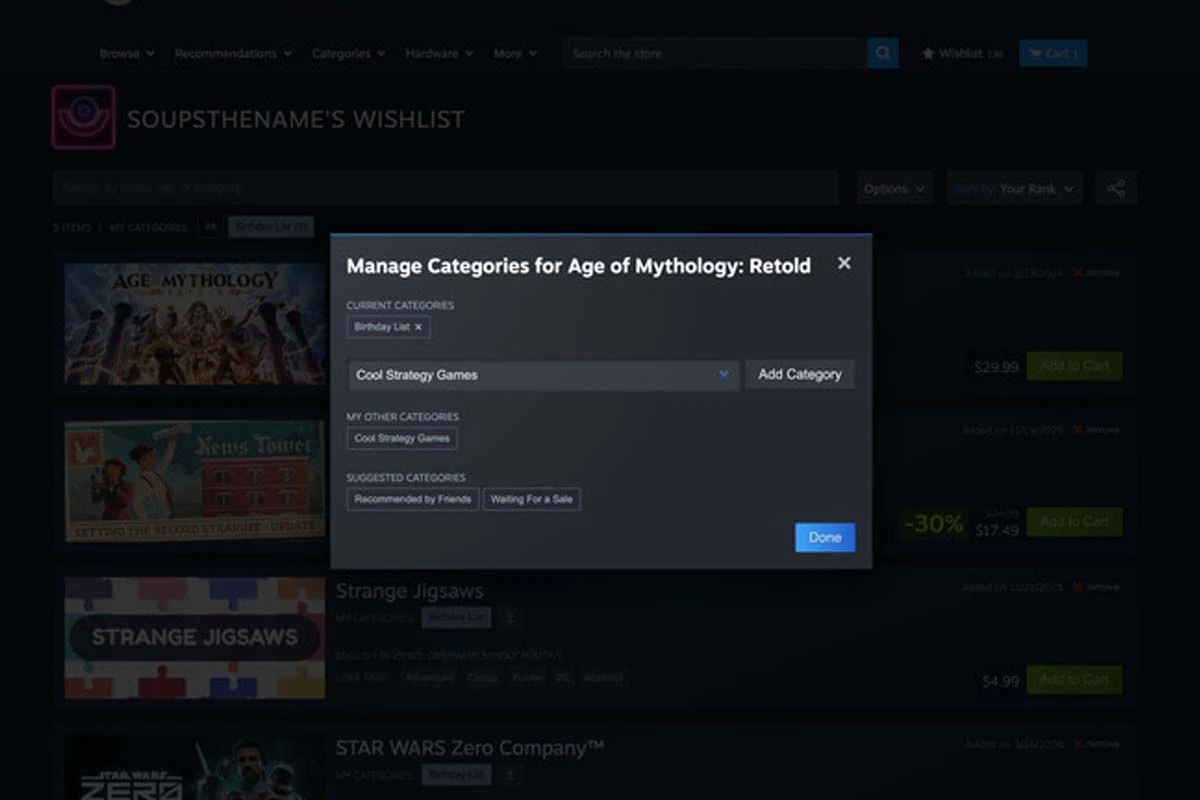Open the Star Wars Zero Company thumbnail
The image size is (1200, 800).
pyautogui.click(x=195, y=768)
